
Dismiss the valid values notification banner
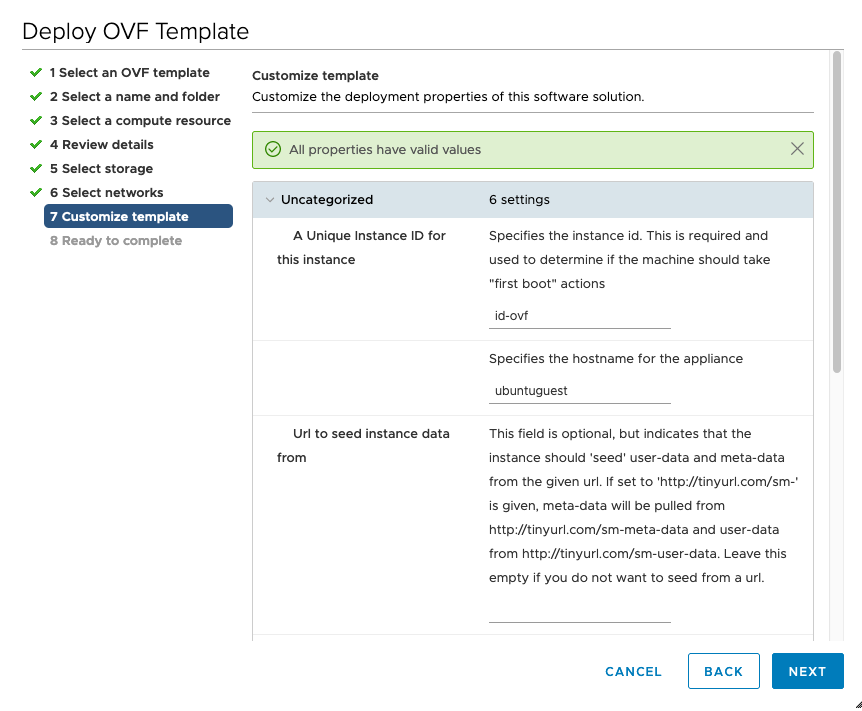797,149
